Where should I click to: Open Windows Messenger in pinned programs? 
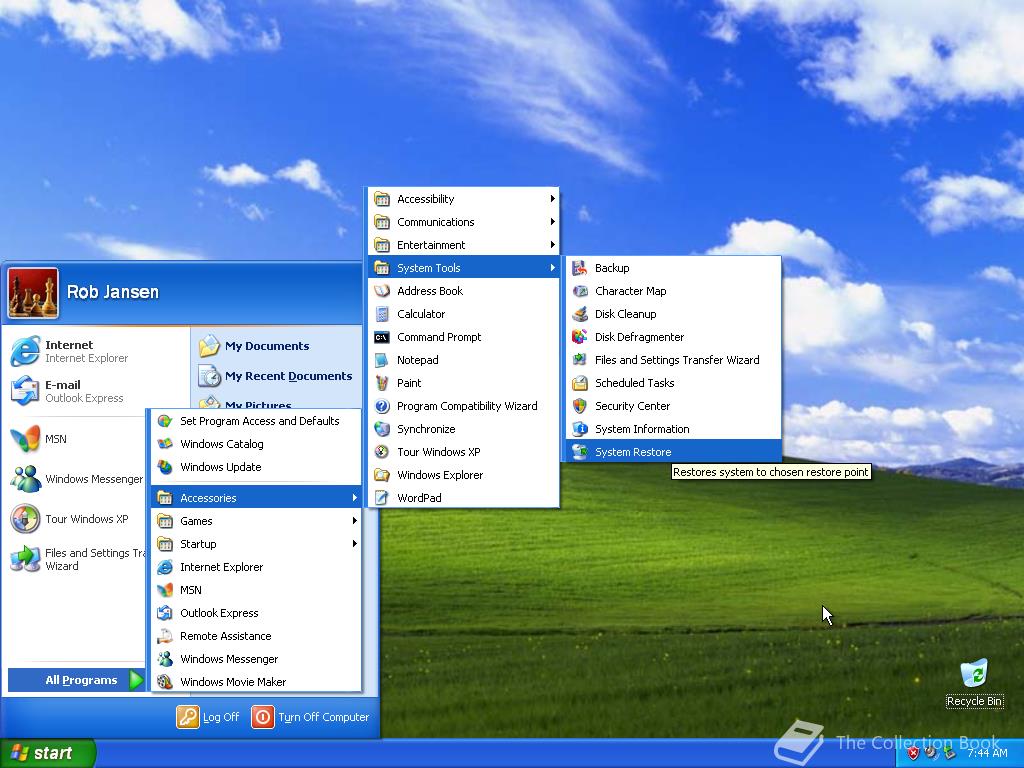(75, 479)
